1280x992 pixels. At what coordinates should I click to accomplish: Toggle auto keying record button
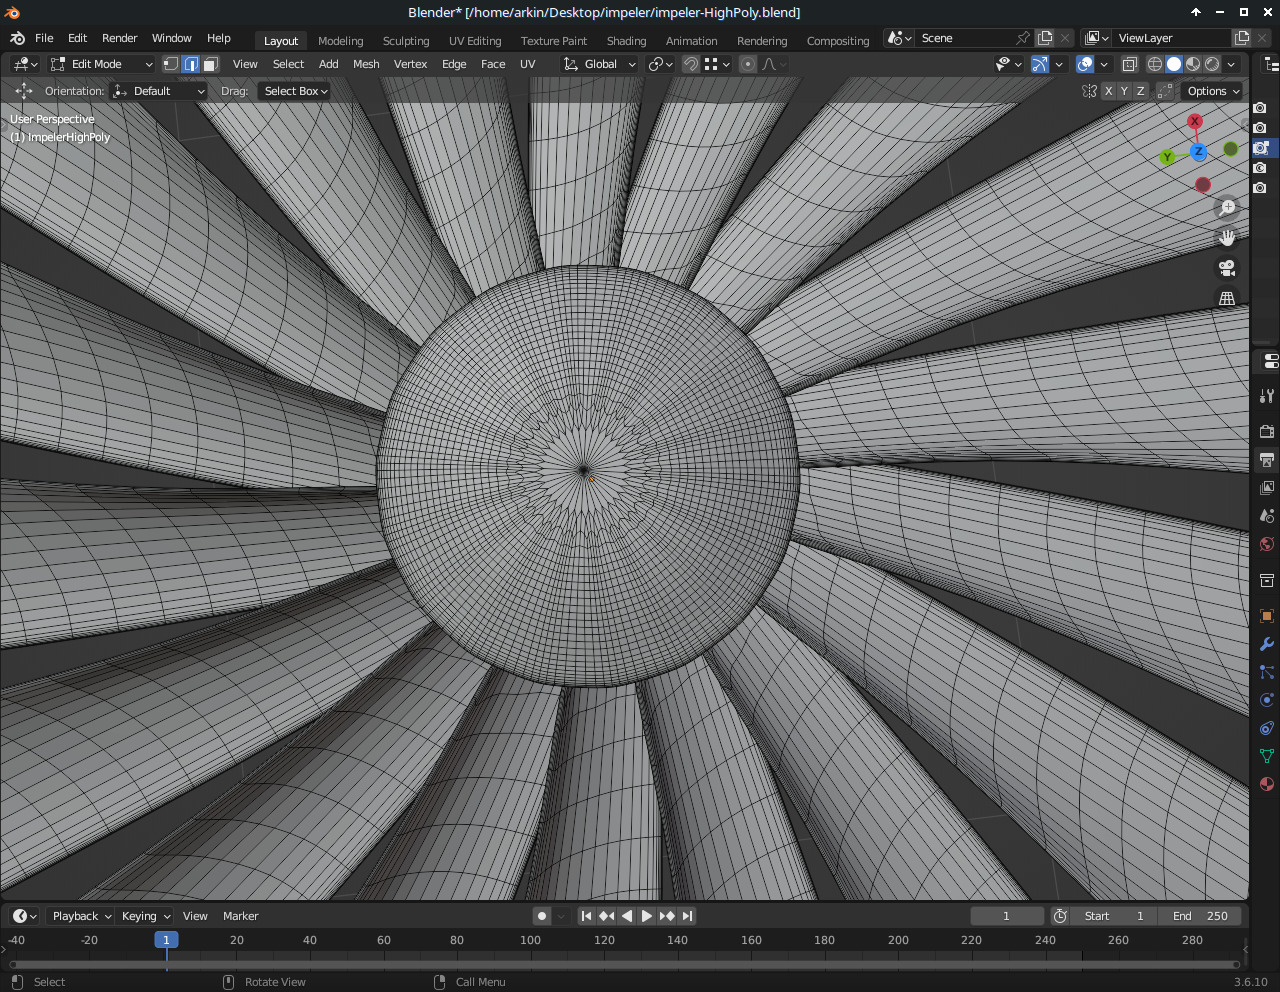coord(542,916)
